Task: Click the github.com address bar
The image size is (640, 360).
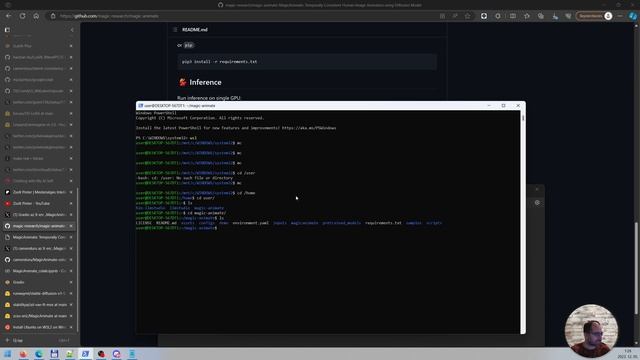Action: pos(245,16)
